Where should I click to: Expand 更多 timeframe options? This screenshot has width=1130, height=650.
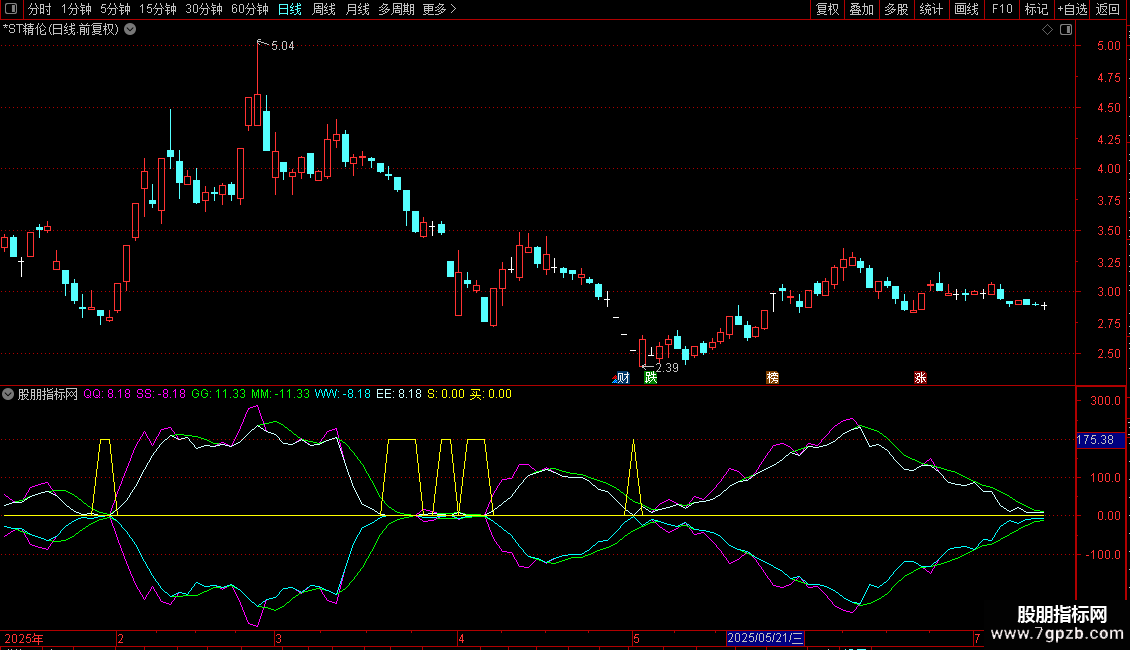click(439, 9)
